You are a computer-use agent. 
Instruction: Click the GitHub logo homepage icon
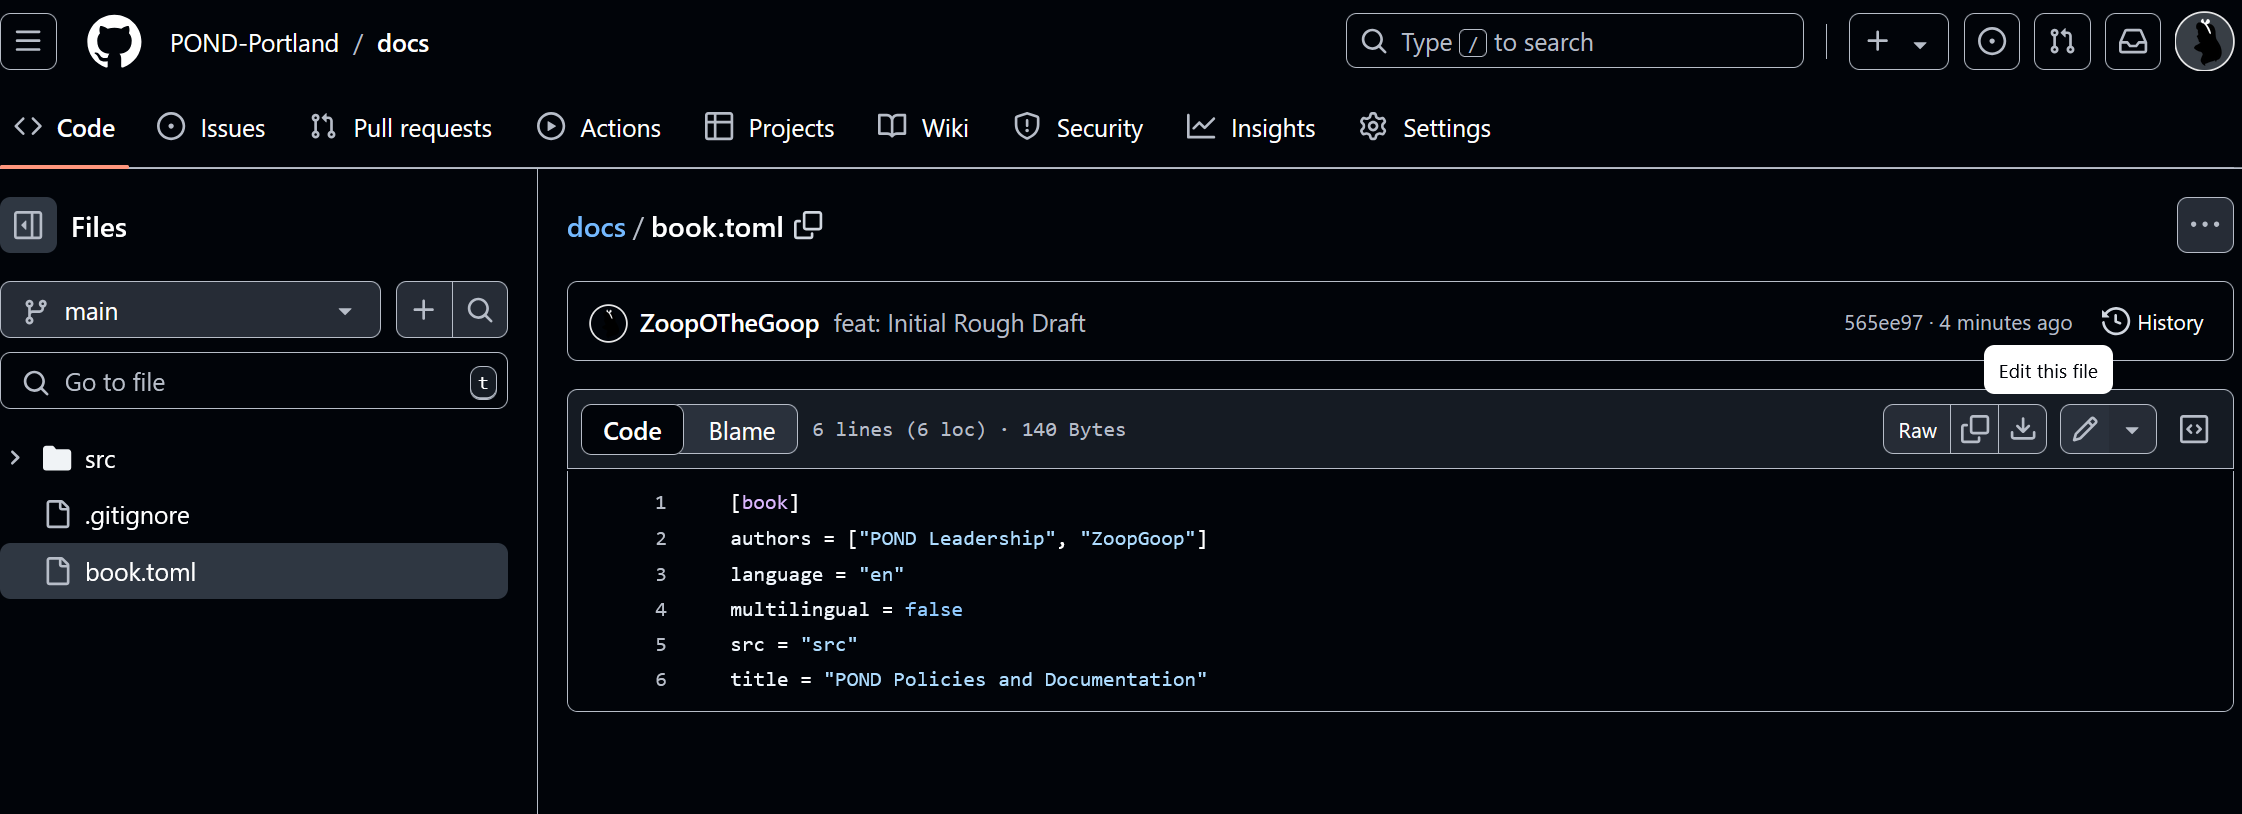point(114,42)
